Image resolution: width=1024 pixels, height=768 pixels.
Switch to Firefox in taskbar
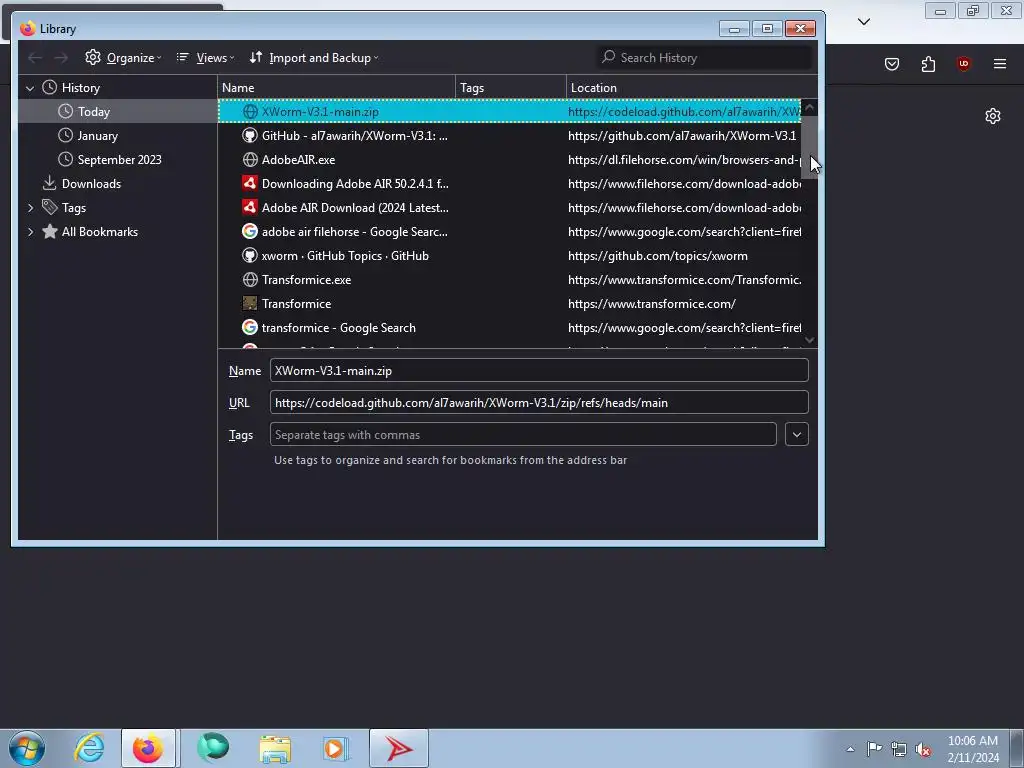click(x=148, y=748)
